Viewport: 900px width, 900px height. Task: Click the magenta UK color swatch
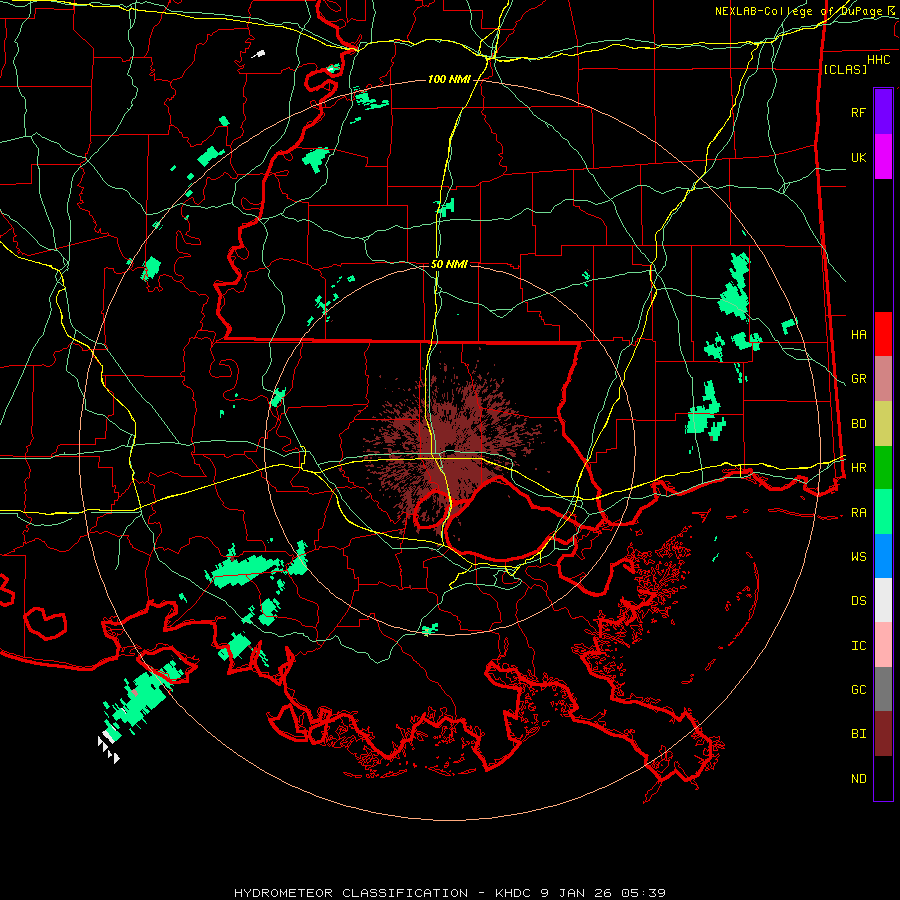(883, 157)
